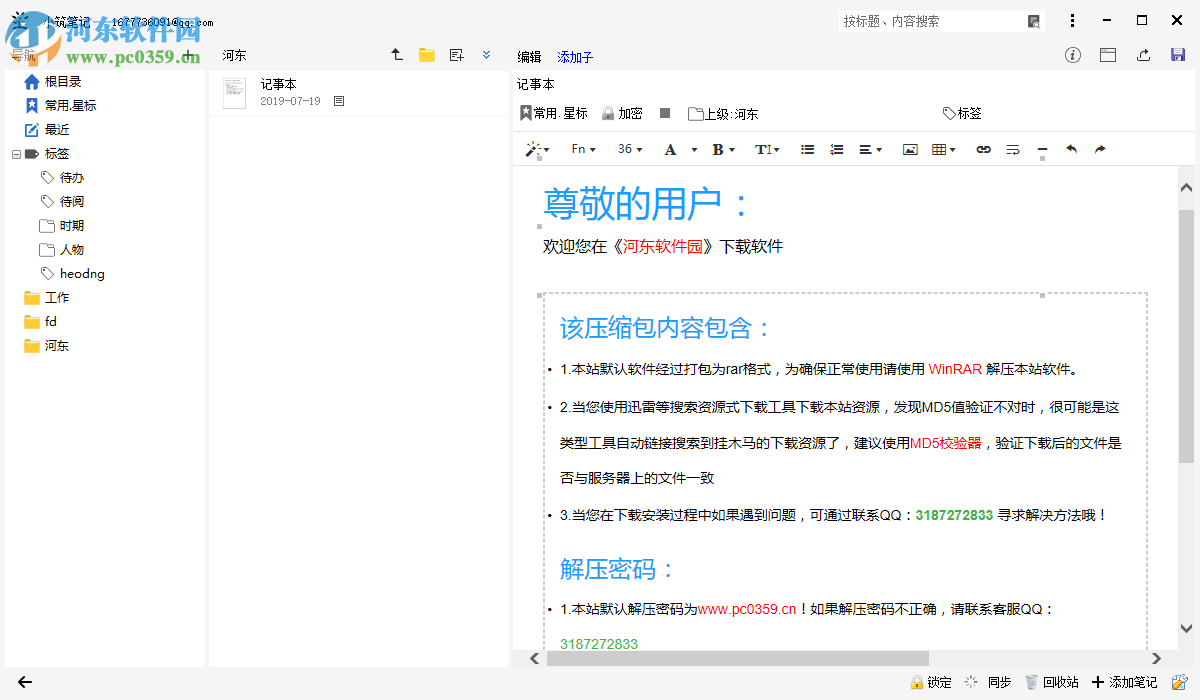Click 添加笔记 to add a new note
Image resolution: width=1200 pixels, height=700 pixels.
(1126, 681)
